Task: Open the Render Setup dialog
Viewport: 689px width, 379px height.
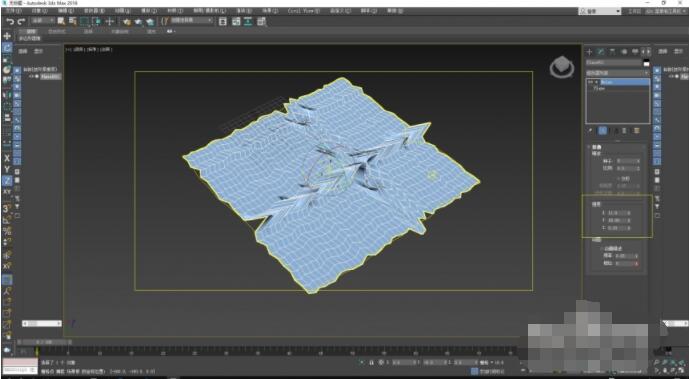Action: [127, 21]
